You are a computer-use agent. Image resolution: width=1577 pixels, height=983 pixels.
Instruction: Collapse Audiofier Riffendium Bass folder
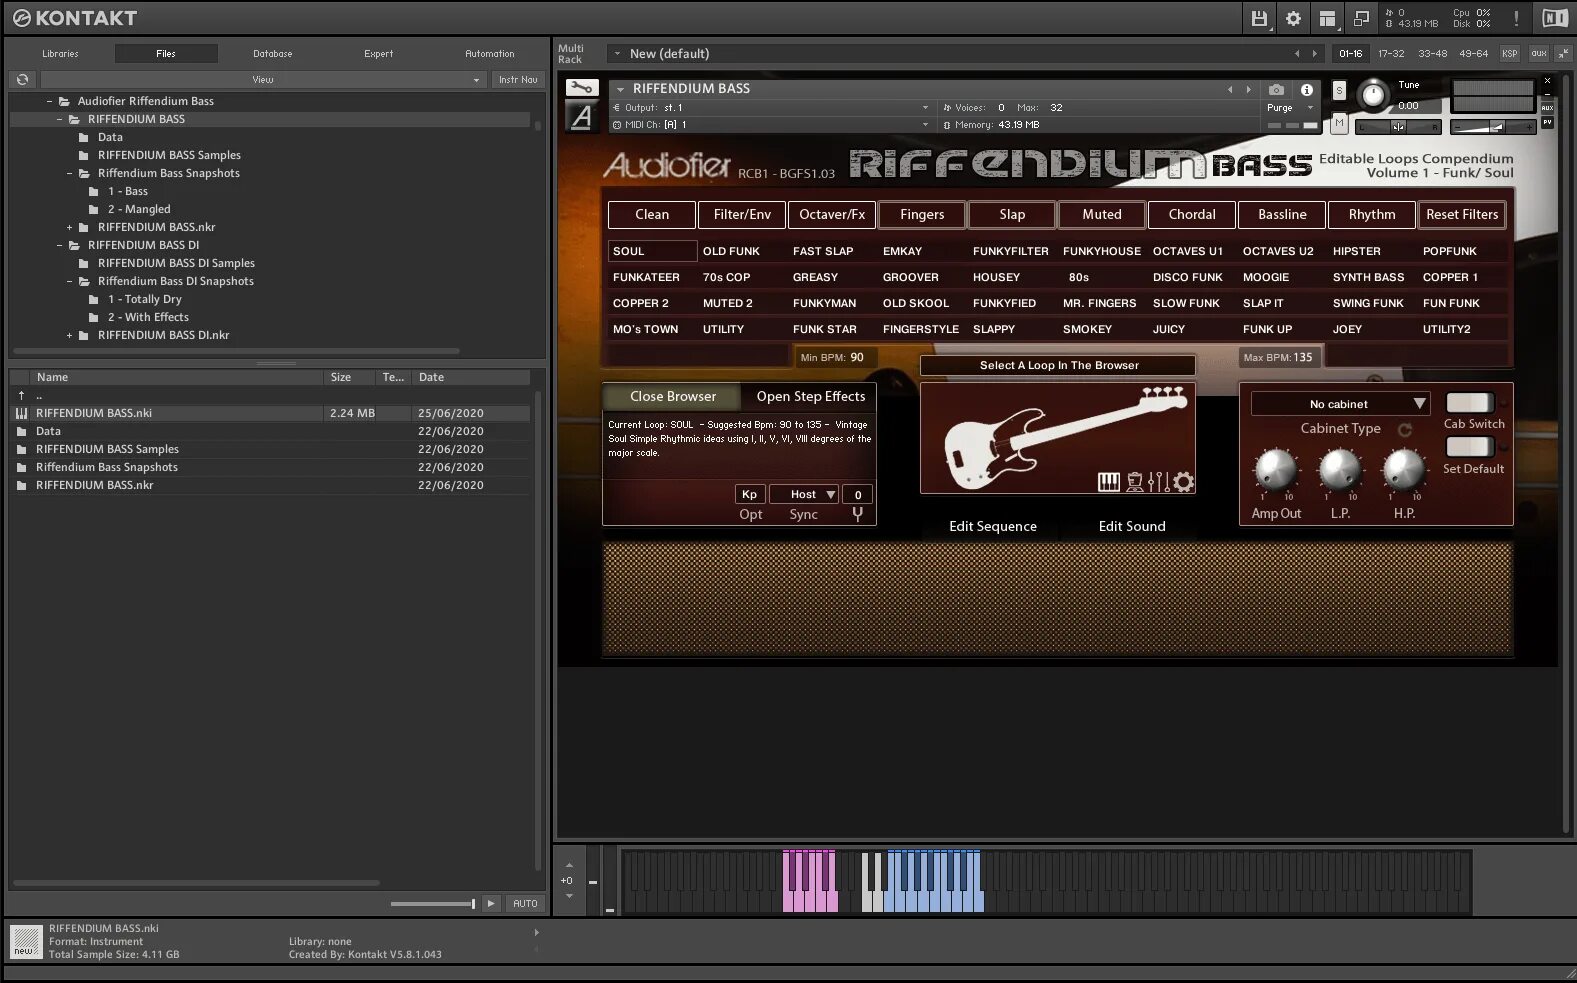pyautogui.click(x=49, y=101)
